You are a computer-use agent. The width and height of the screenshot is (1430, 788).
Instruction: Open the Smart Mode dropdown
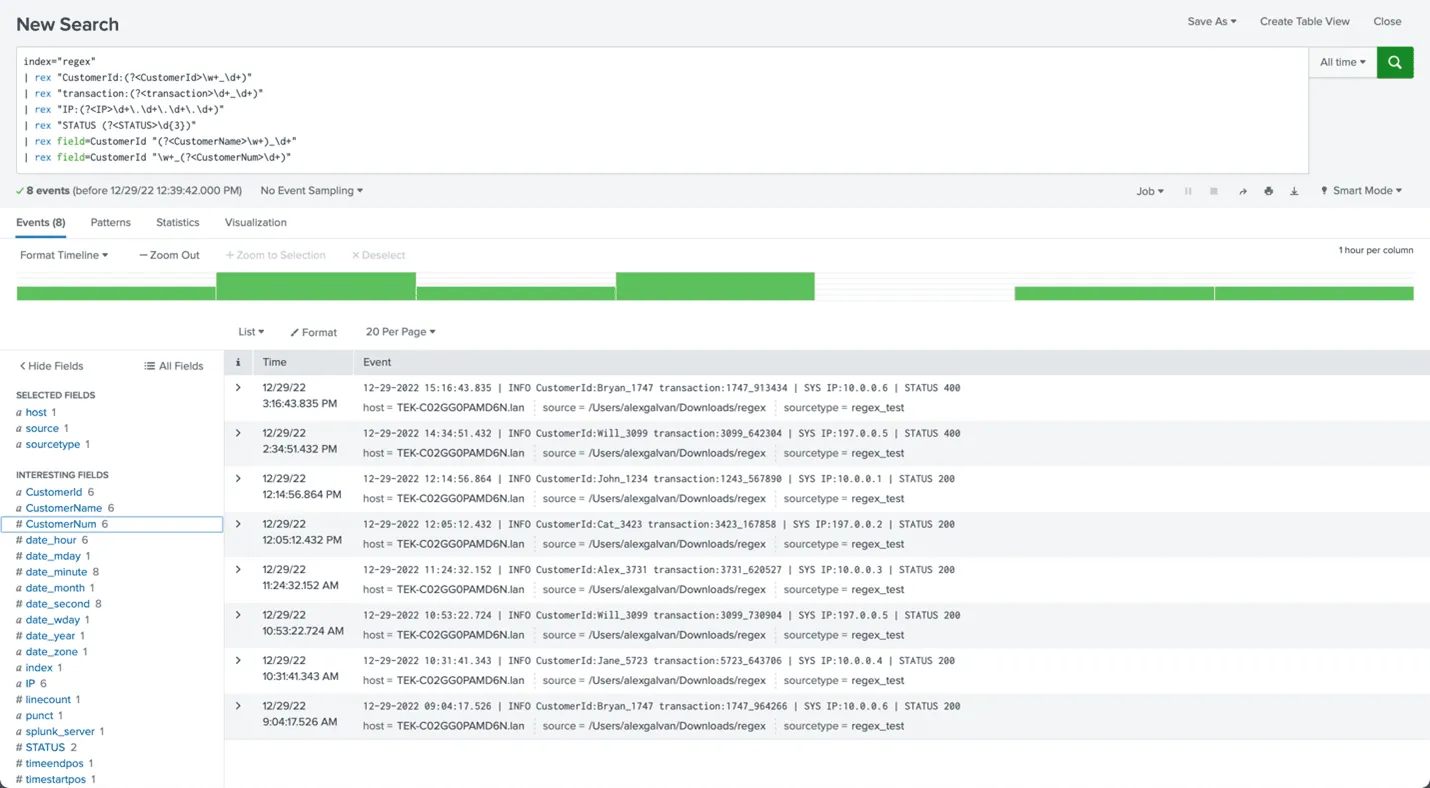coord(1361,191)
